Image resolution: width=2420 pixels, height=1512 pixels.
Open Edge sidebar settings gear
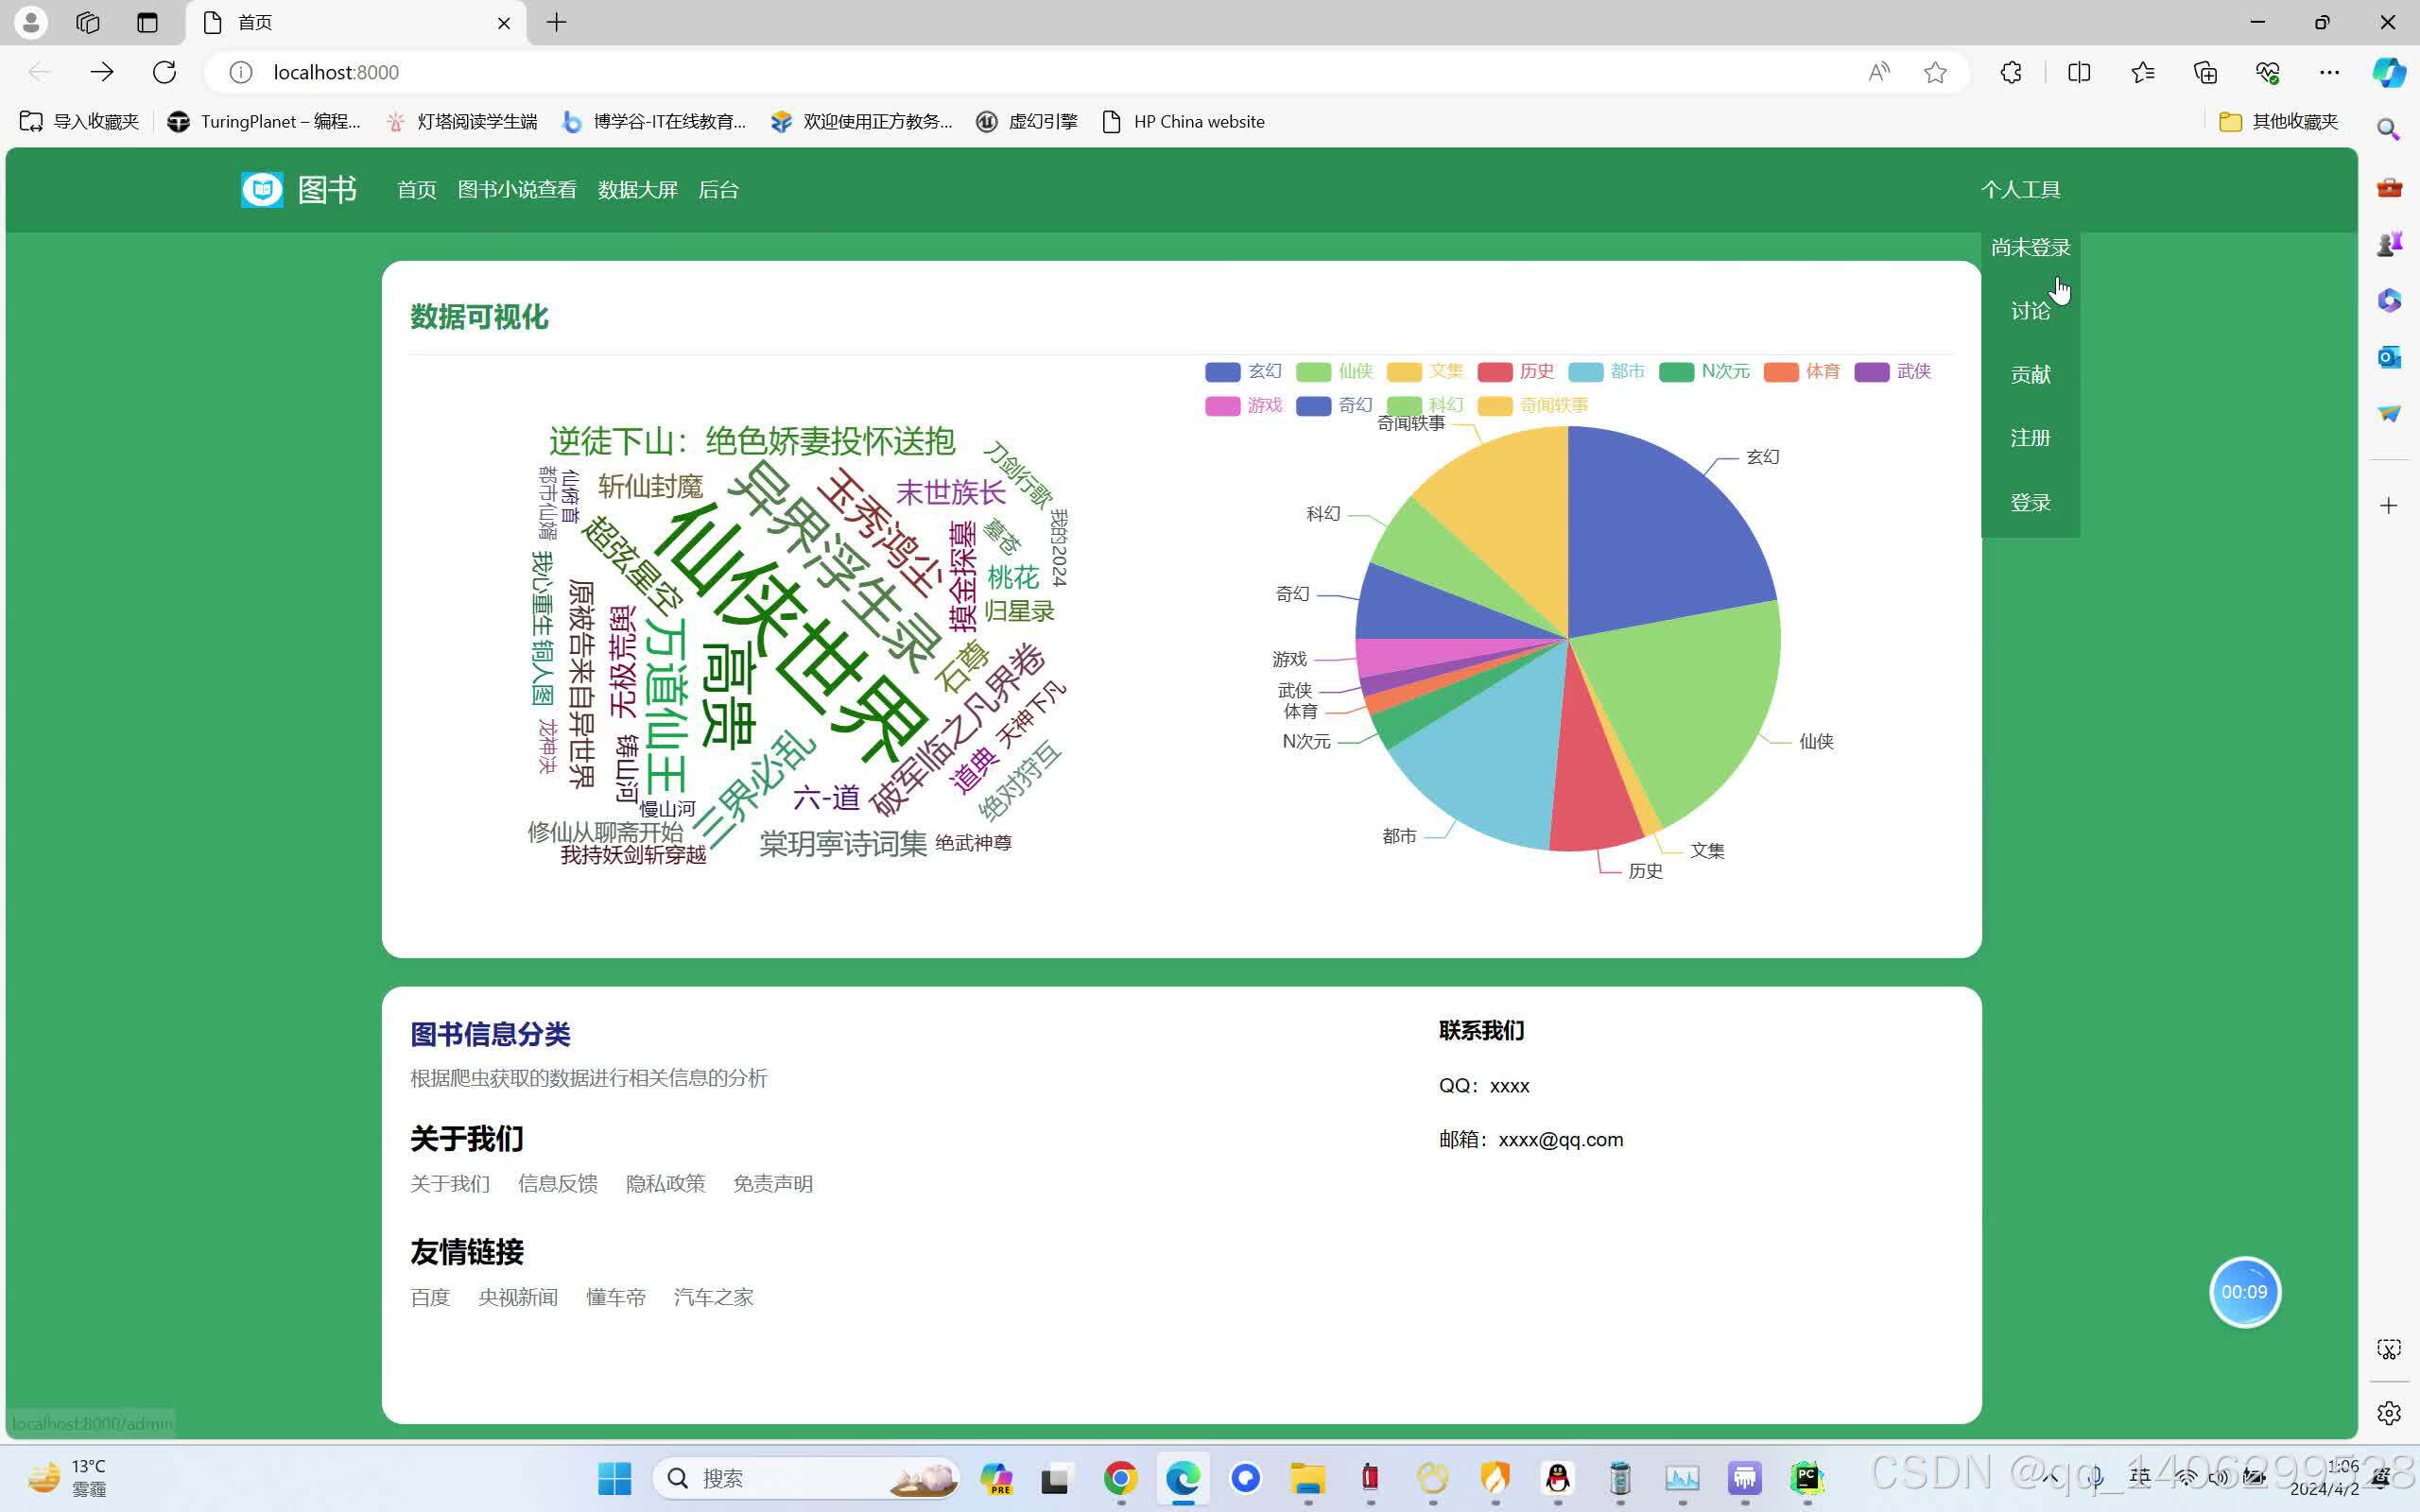tap(2389, 1413)
